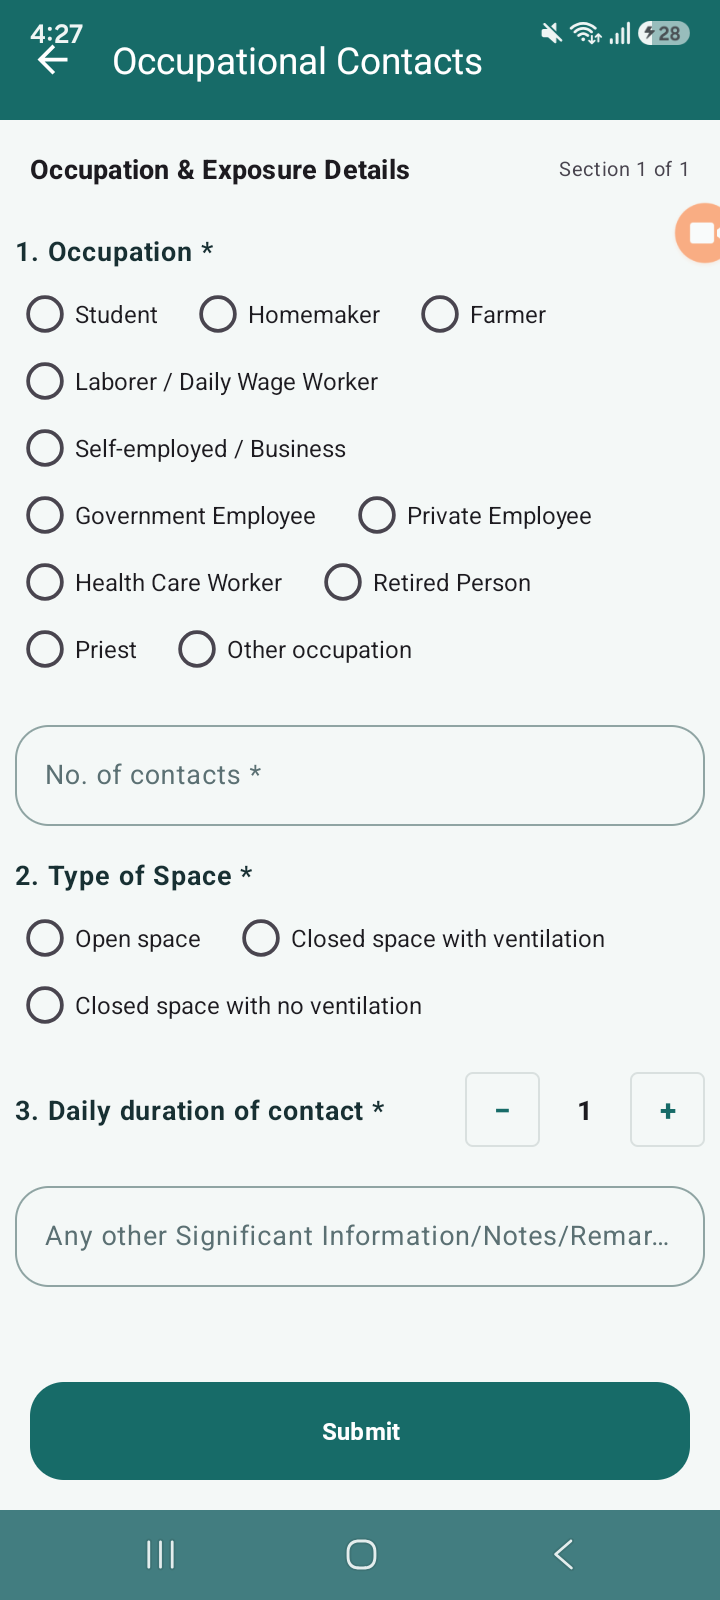720x1600 pixels.
Task: Select the Student occupation option
Action: coord(92,314)
